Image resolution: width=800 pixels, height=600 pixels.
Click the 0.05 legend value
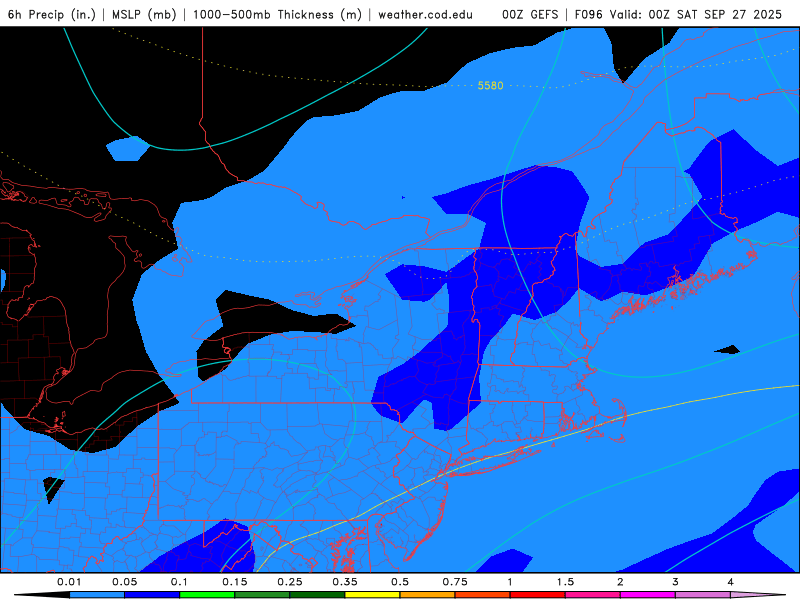[x=124, y=582]
